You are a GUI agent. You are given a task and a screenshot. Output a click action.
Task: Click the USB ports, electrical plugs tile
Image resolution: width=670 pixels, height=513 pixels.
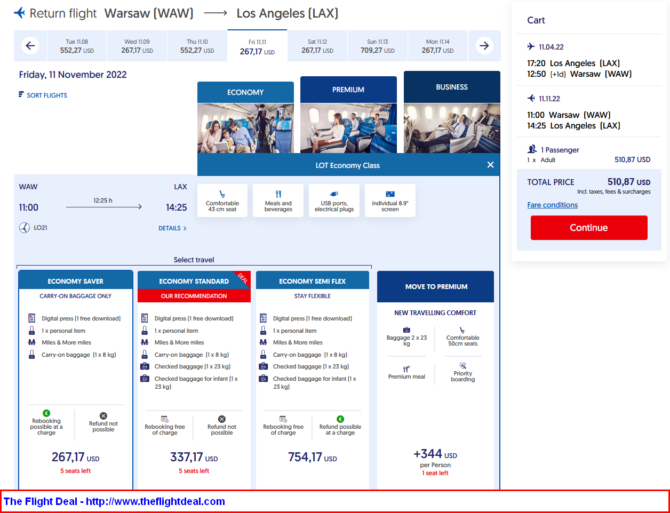click(334, 200)
